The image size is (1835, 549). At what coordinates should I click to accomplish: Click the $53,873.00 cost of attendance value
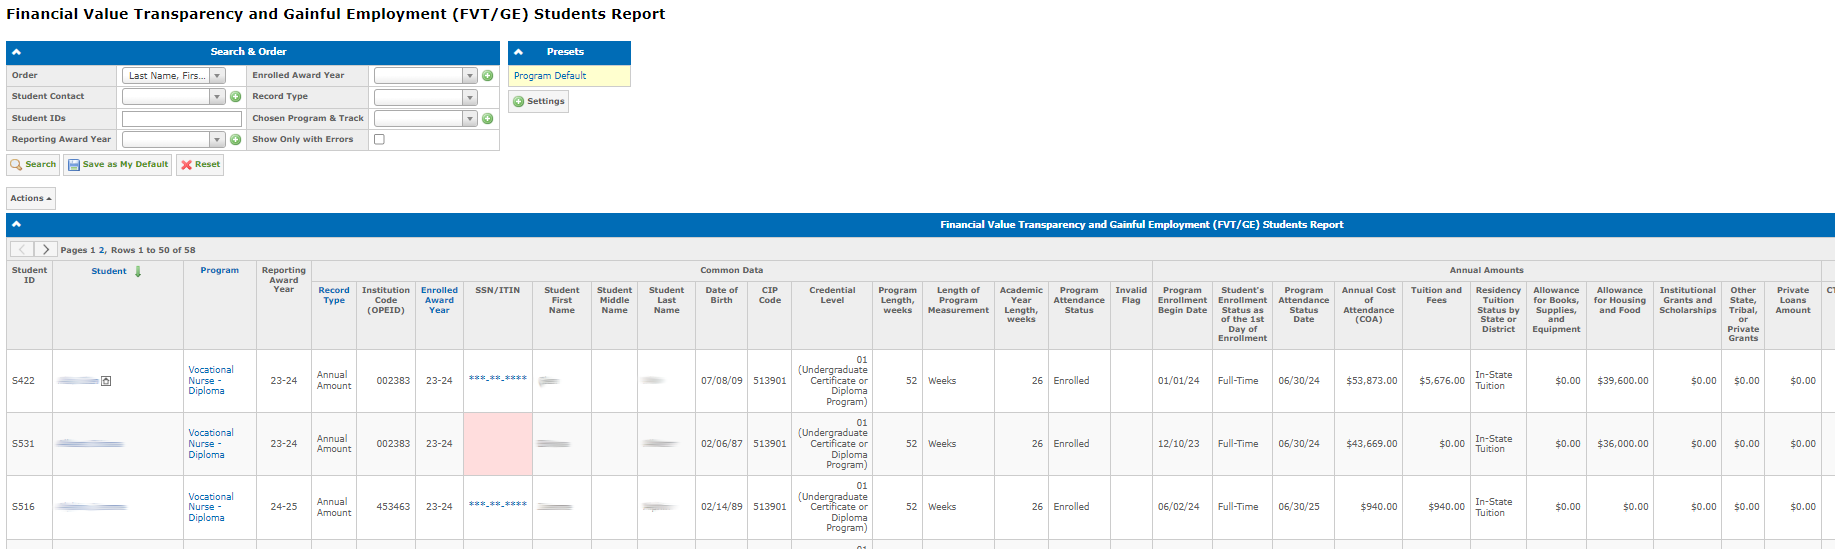[1372, 381]
